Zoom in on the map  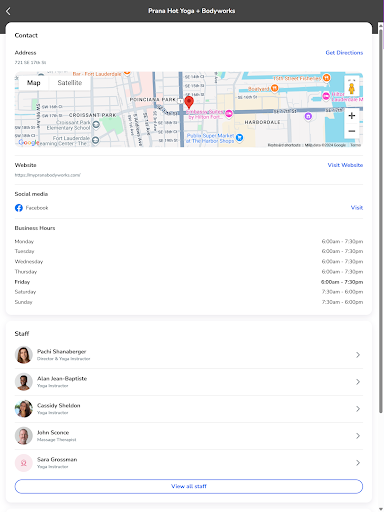tap(351, 116)
